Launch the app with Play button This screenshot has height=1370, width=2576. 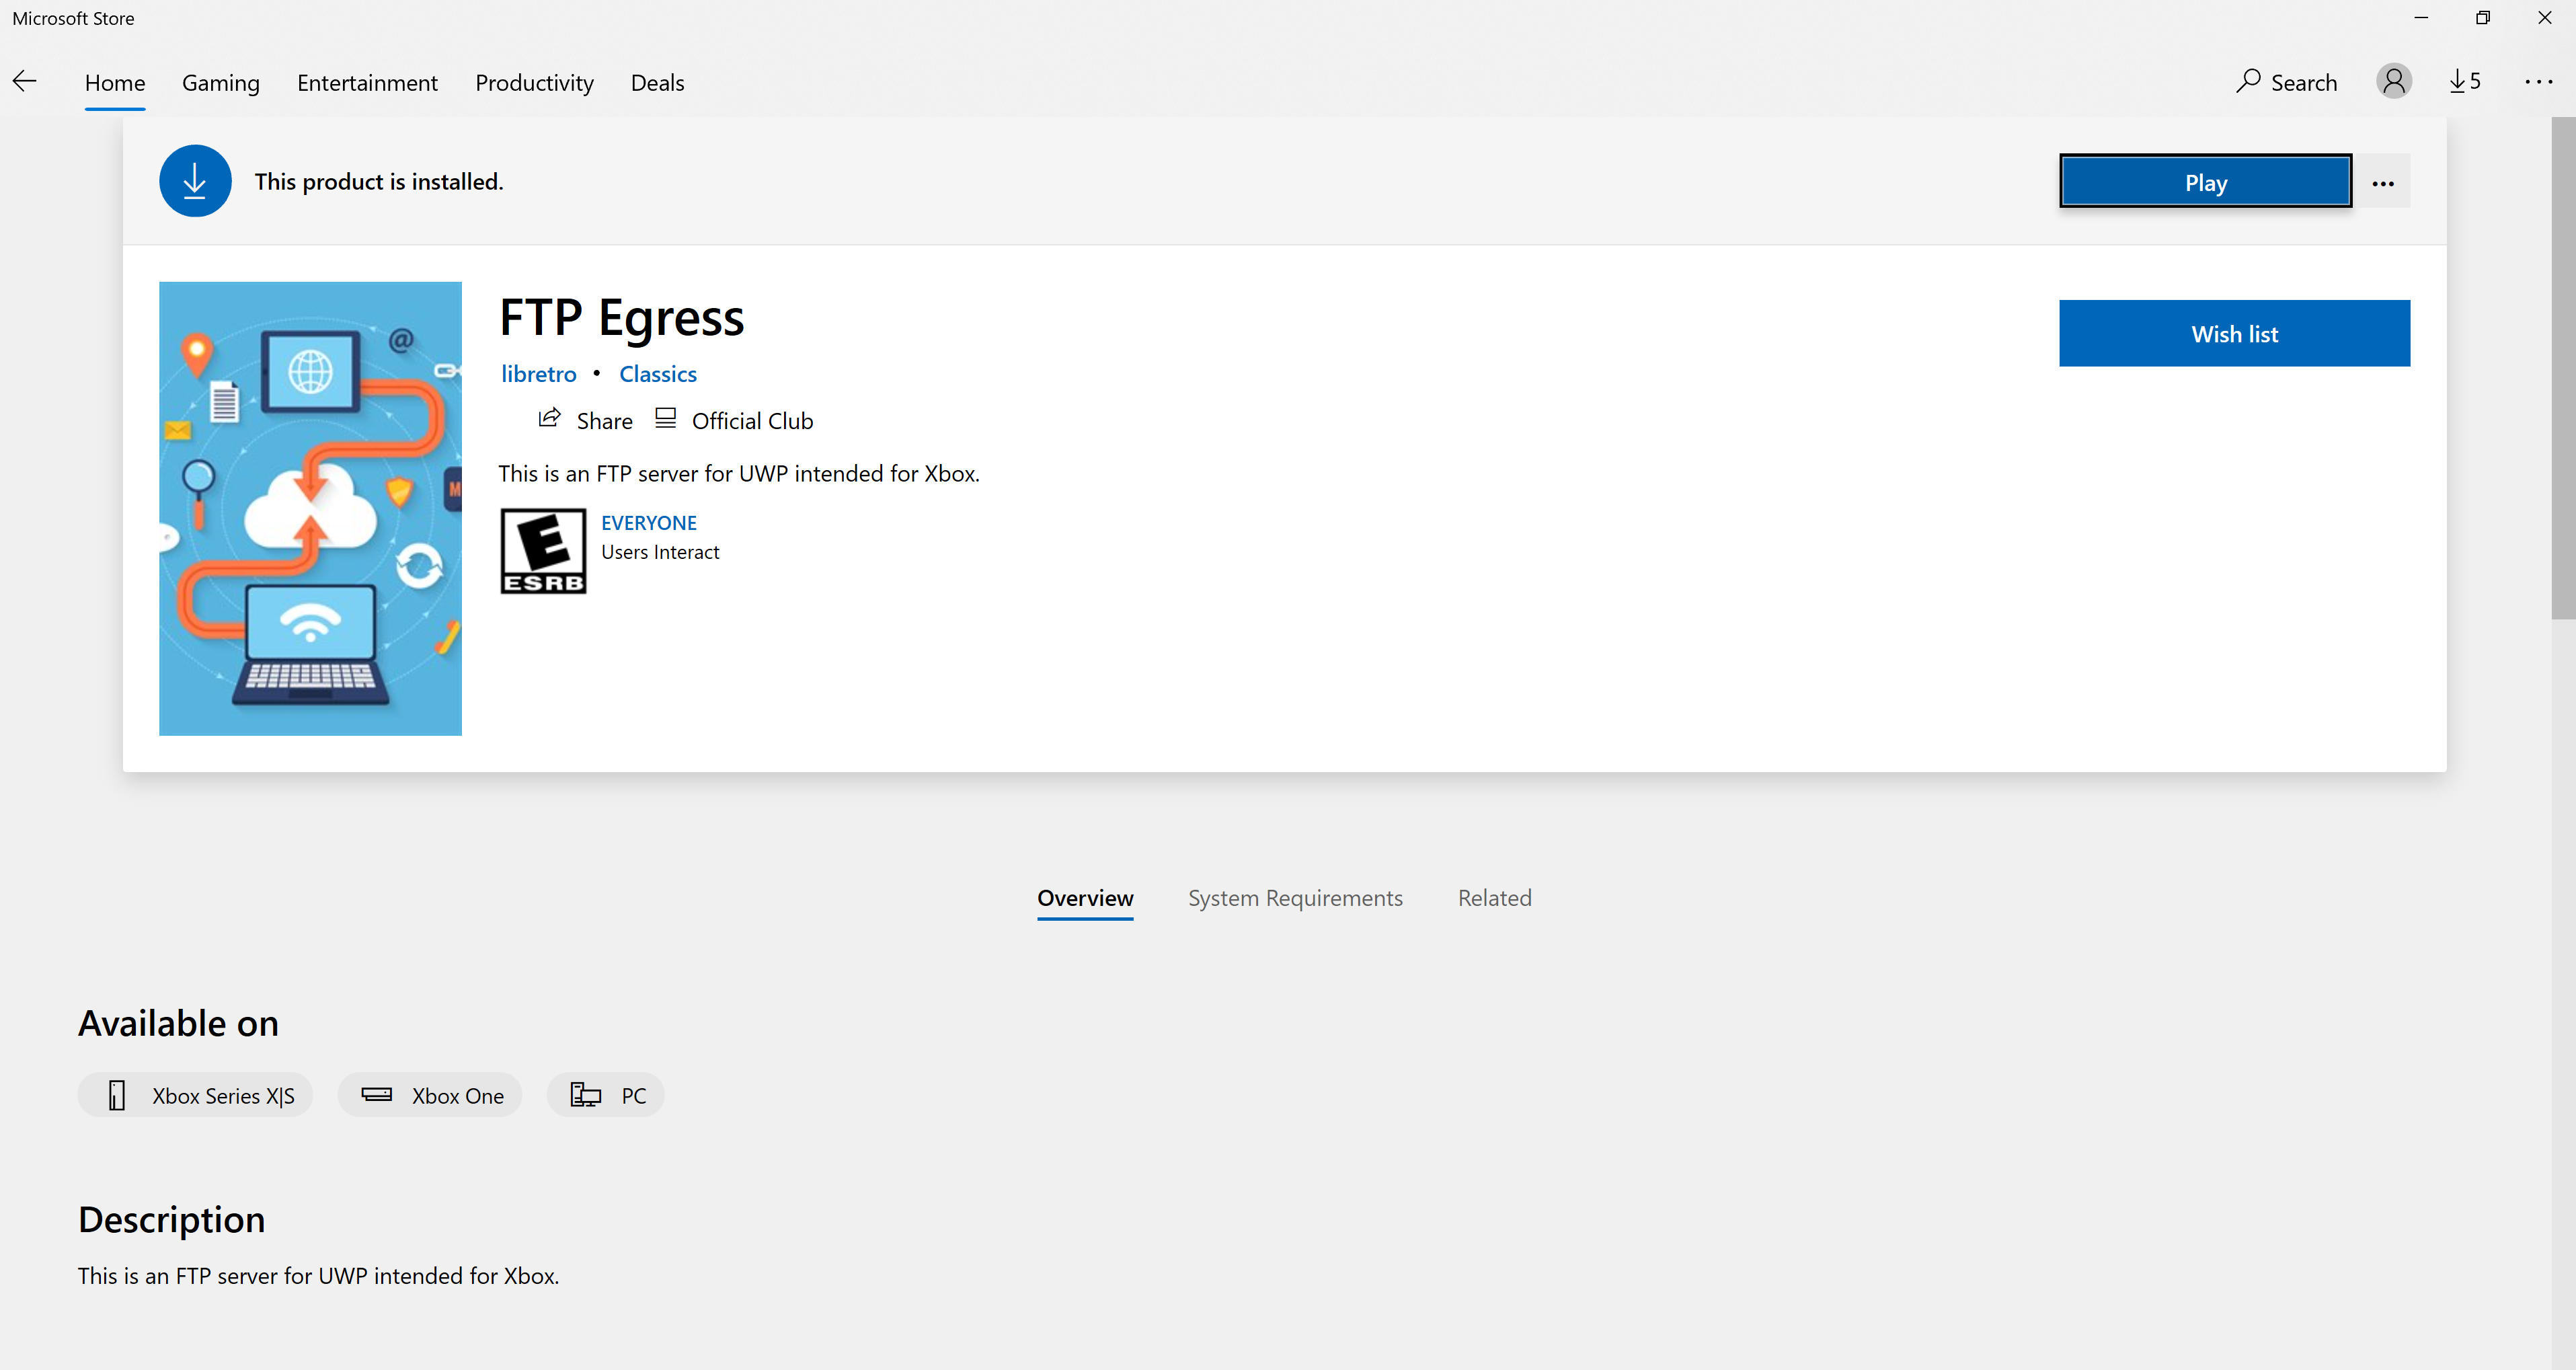(2205, 182)
